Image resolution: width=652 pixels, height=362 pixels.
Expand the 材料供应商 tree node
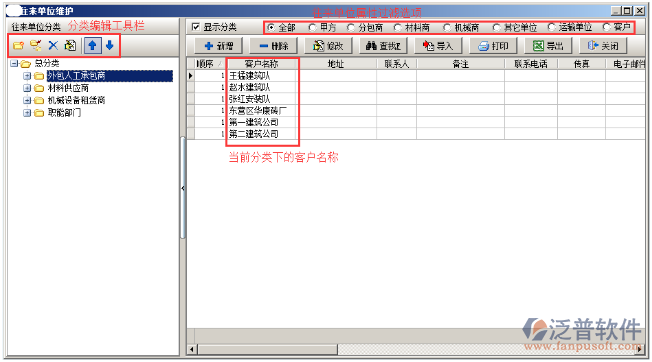click(27, 88)
